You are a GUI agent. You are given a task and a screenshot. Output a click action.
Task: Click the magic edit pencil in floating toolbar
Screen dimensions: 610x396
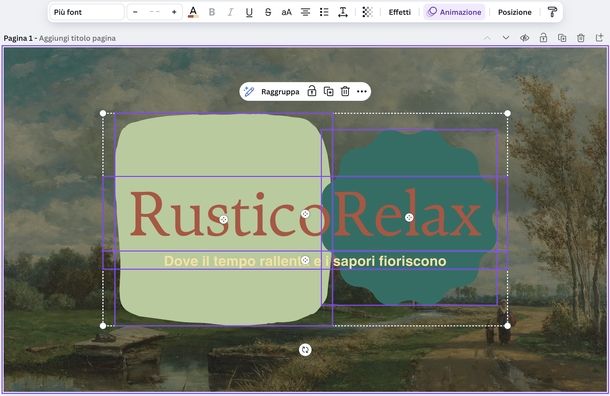[x=249, y=91]
